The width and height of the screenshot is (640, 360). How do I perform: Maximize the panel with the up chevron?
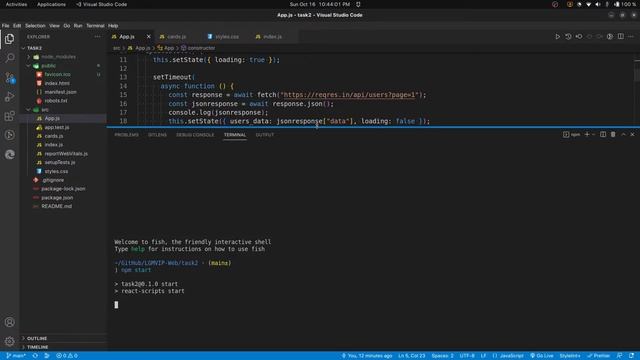click(623, 134)
